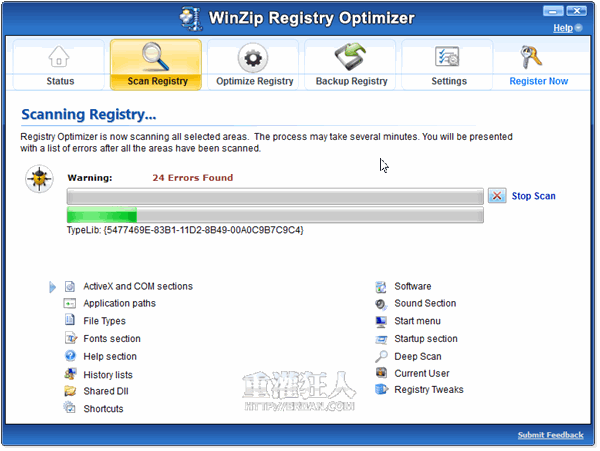Open the Optimize Registry gear icon

click(254, 57)
